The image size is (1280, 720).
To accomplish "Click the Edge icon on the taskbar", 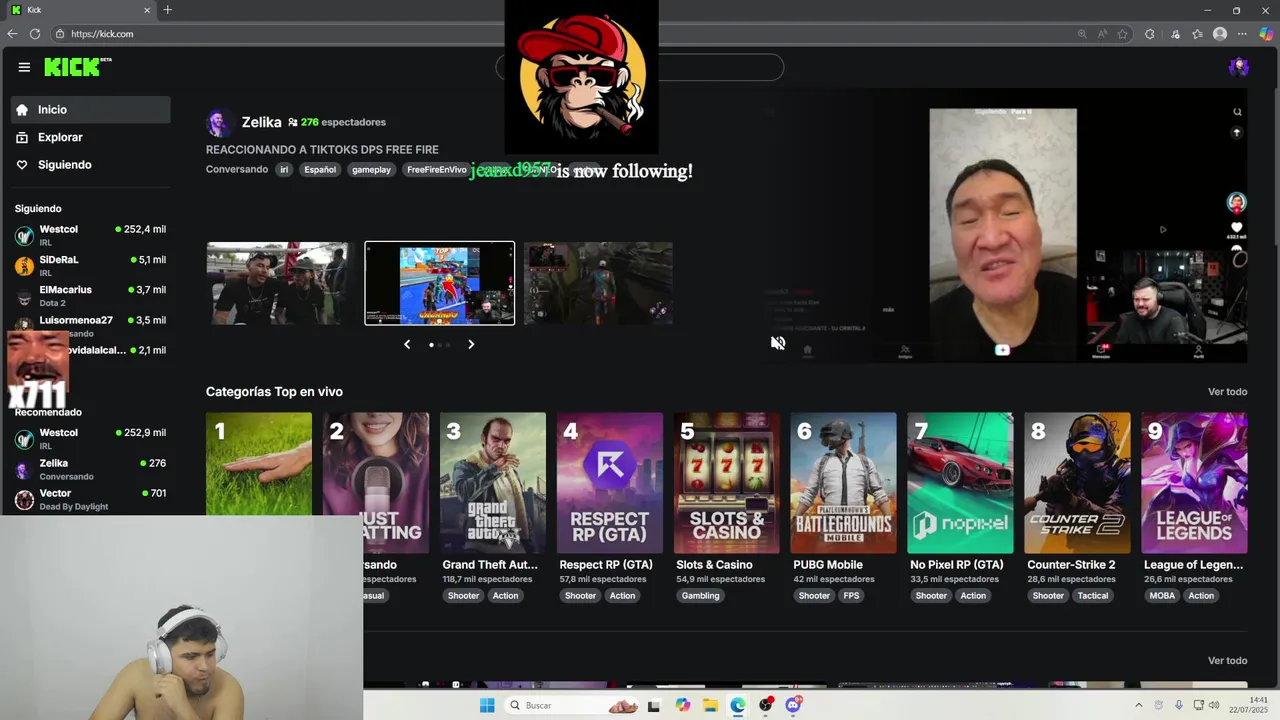I will pos(738,705).
